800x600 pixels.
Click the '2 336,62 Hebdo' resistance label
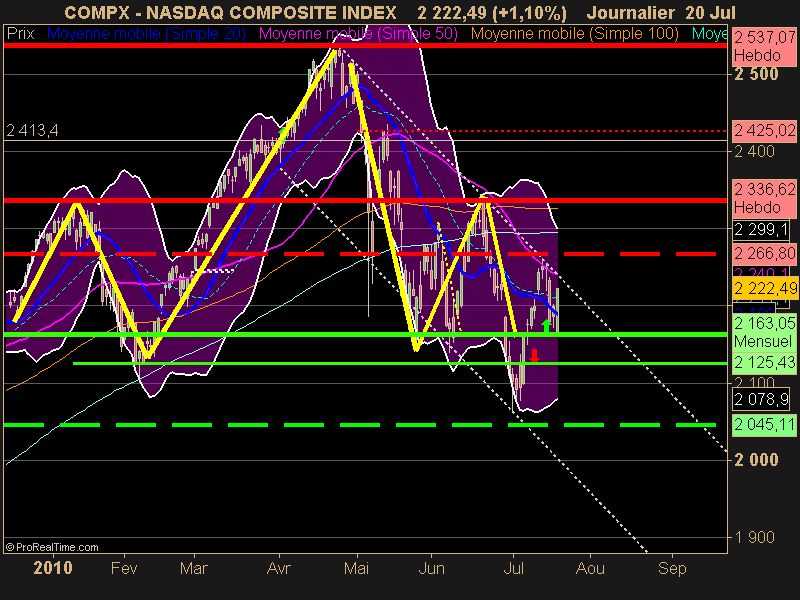click(x=764, y=198)
